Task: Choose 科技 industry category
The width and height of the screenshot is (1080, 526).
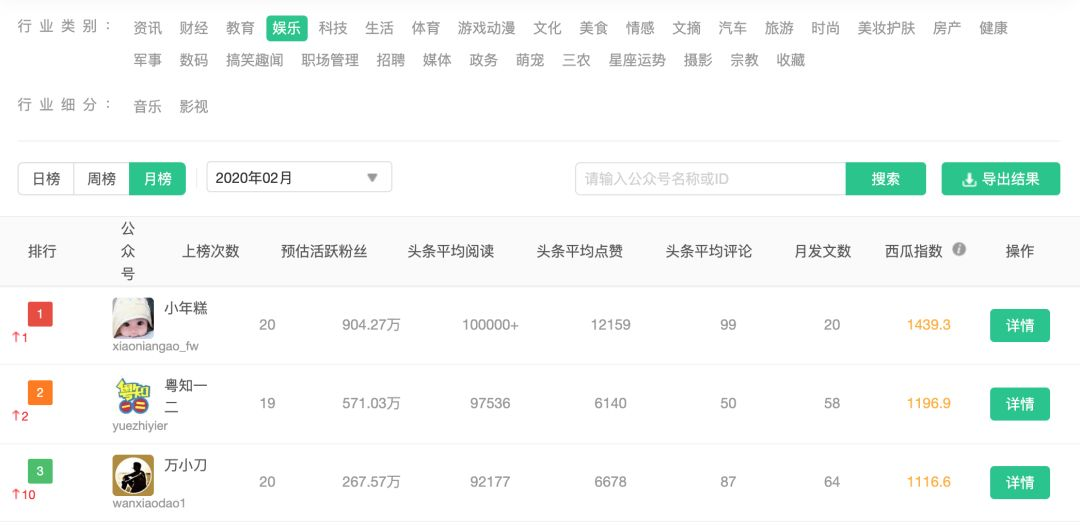Action: [x=333, y=28]
